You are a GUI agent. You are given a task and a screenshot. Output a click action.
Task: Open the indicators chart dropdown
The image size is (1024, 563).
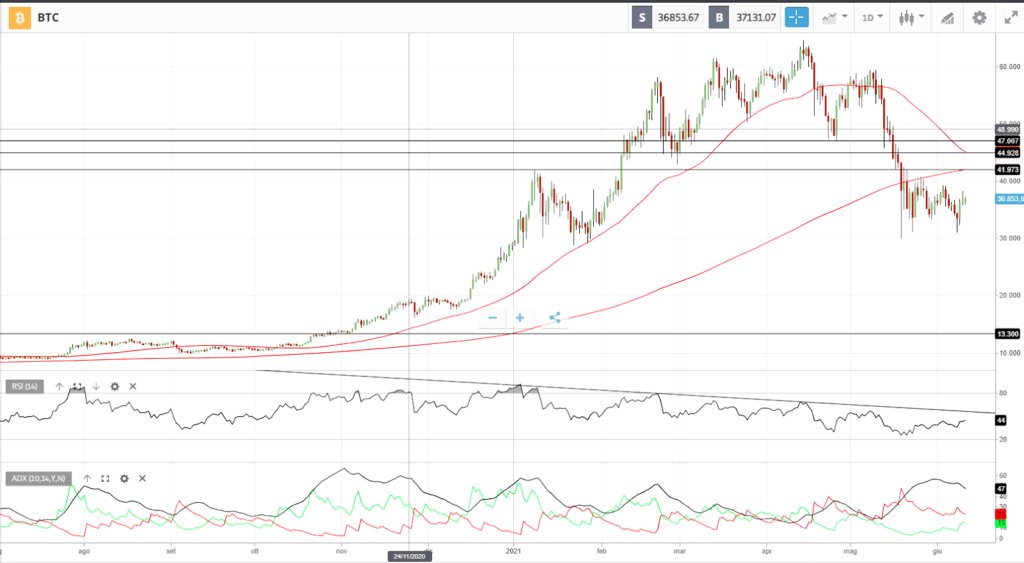834,18
